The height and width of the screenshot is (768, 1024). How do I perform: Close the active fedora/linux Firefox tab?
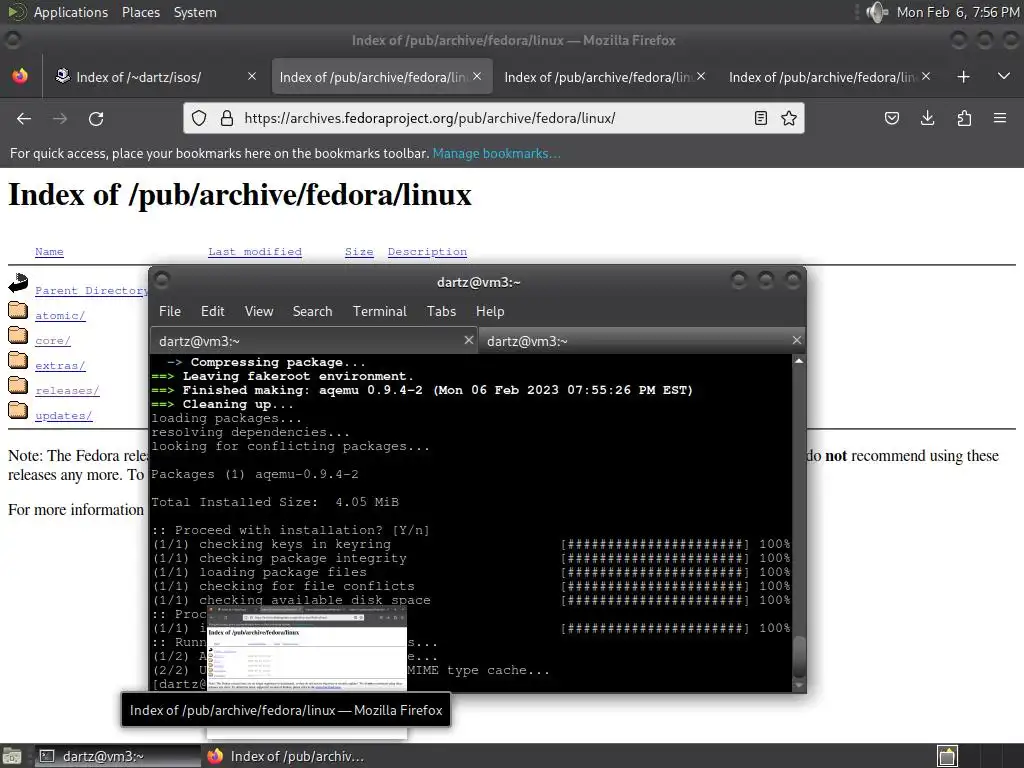click(477, 76)
